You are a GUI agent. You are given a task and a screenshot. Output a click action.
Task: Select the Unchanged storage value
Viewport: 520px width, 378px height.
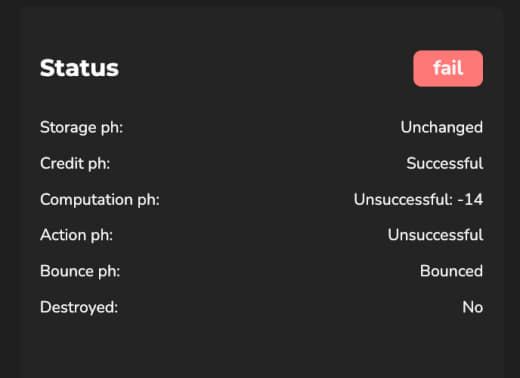tap(442, 127)
